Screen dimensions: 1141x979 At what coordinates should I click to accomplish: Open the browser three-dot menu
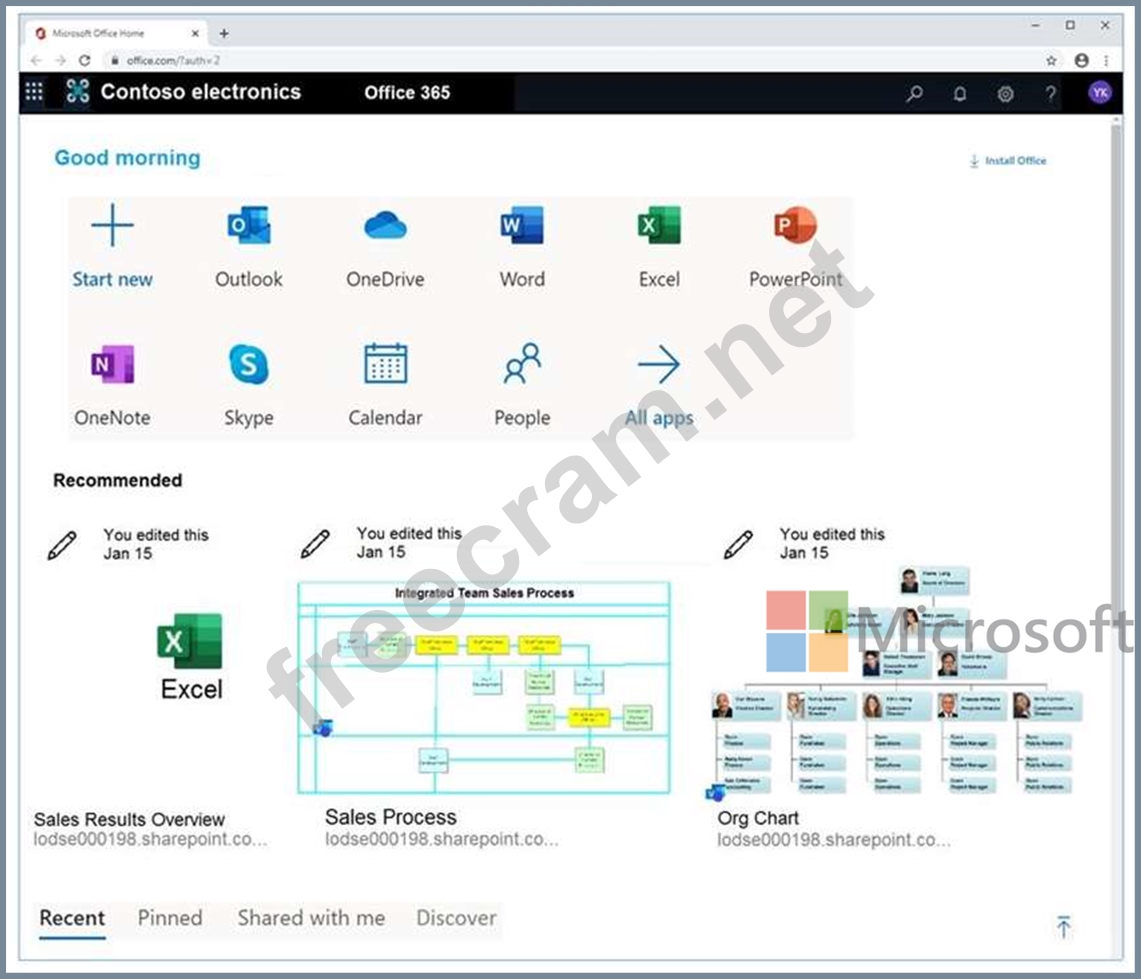[1106, 60]
